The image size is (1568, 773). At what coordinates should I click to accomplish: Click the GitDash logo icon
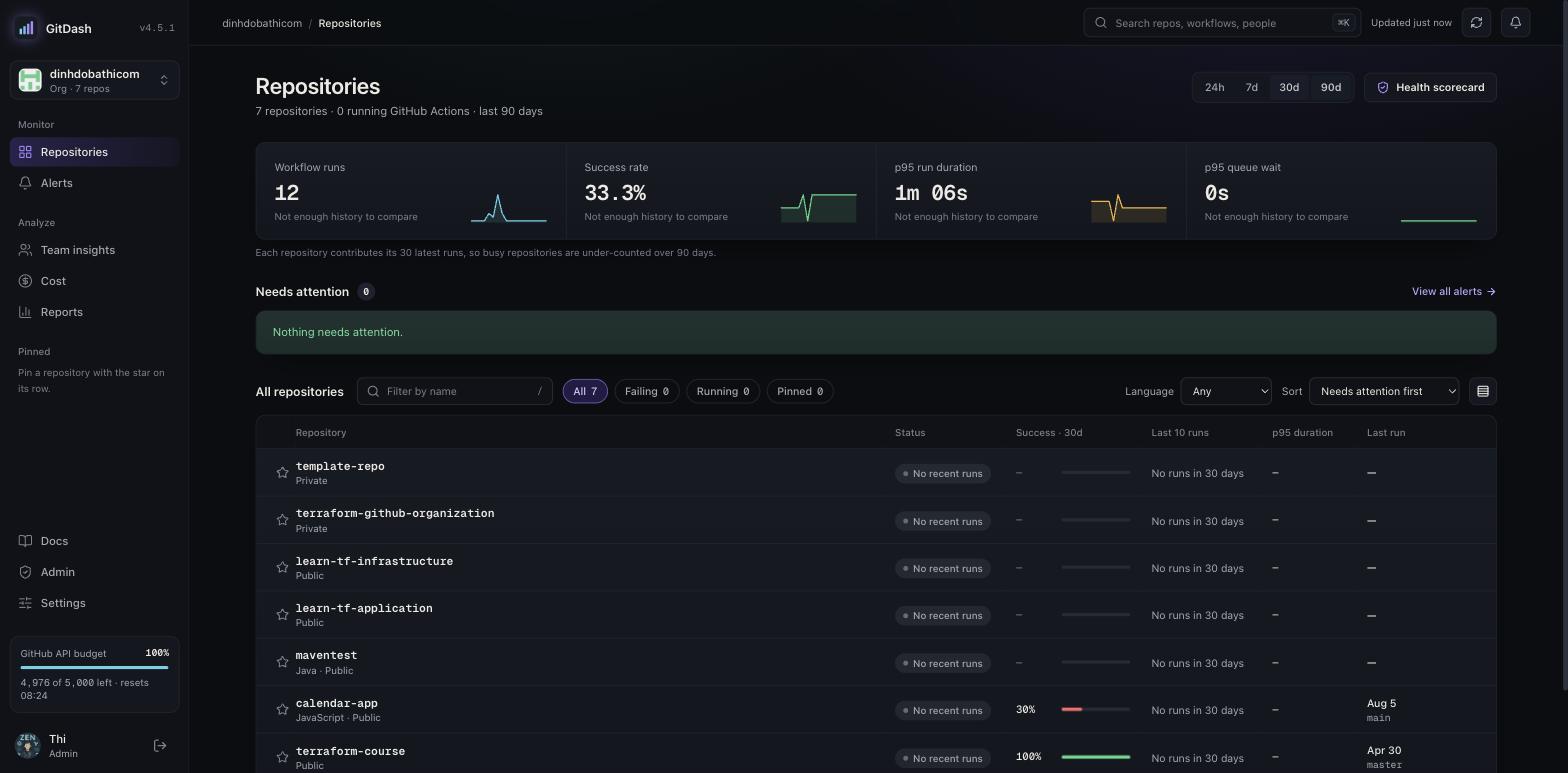click(x=26, y=28)
